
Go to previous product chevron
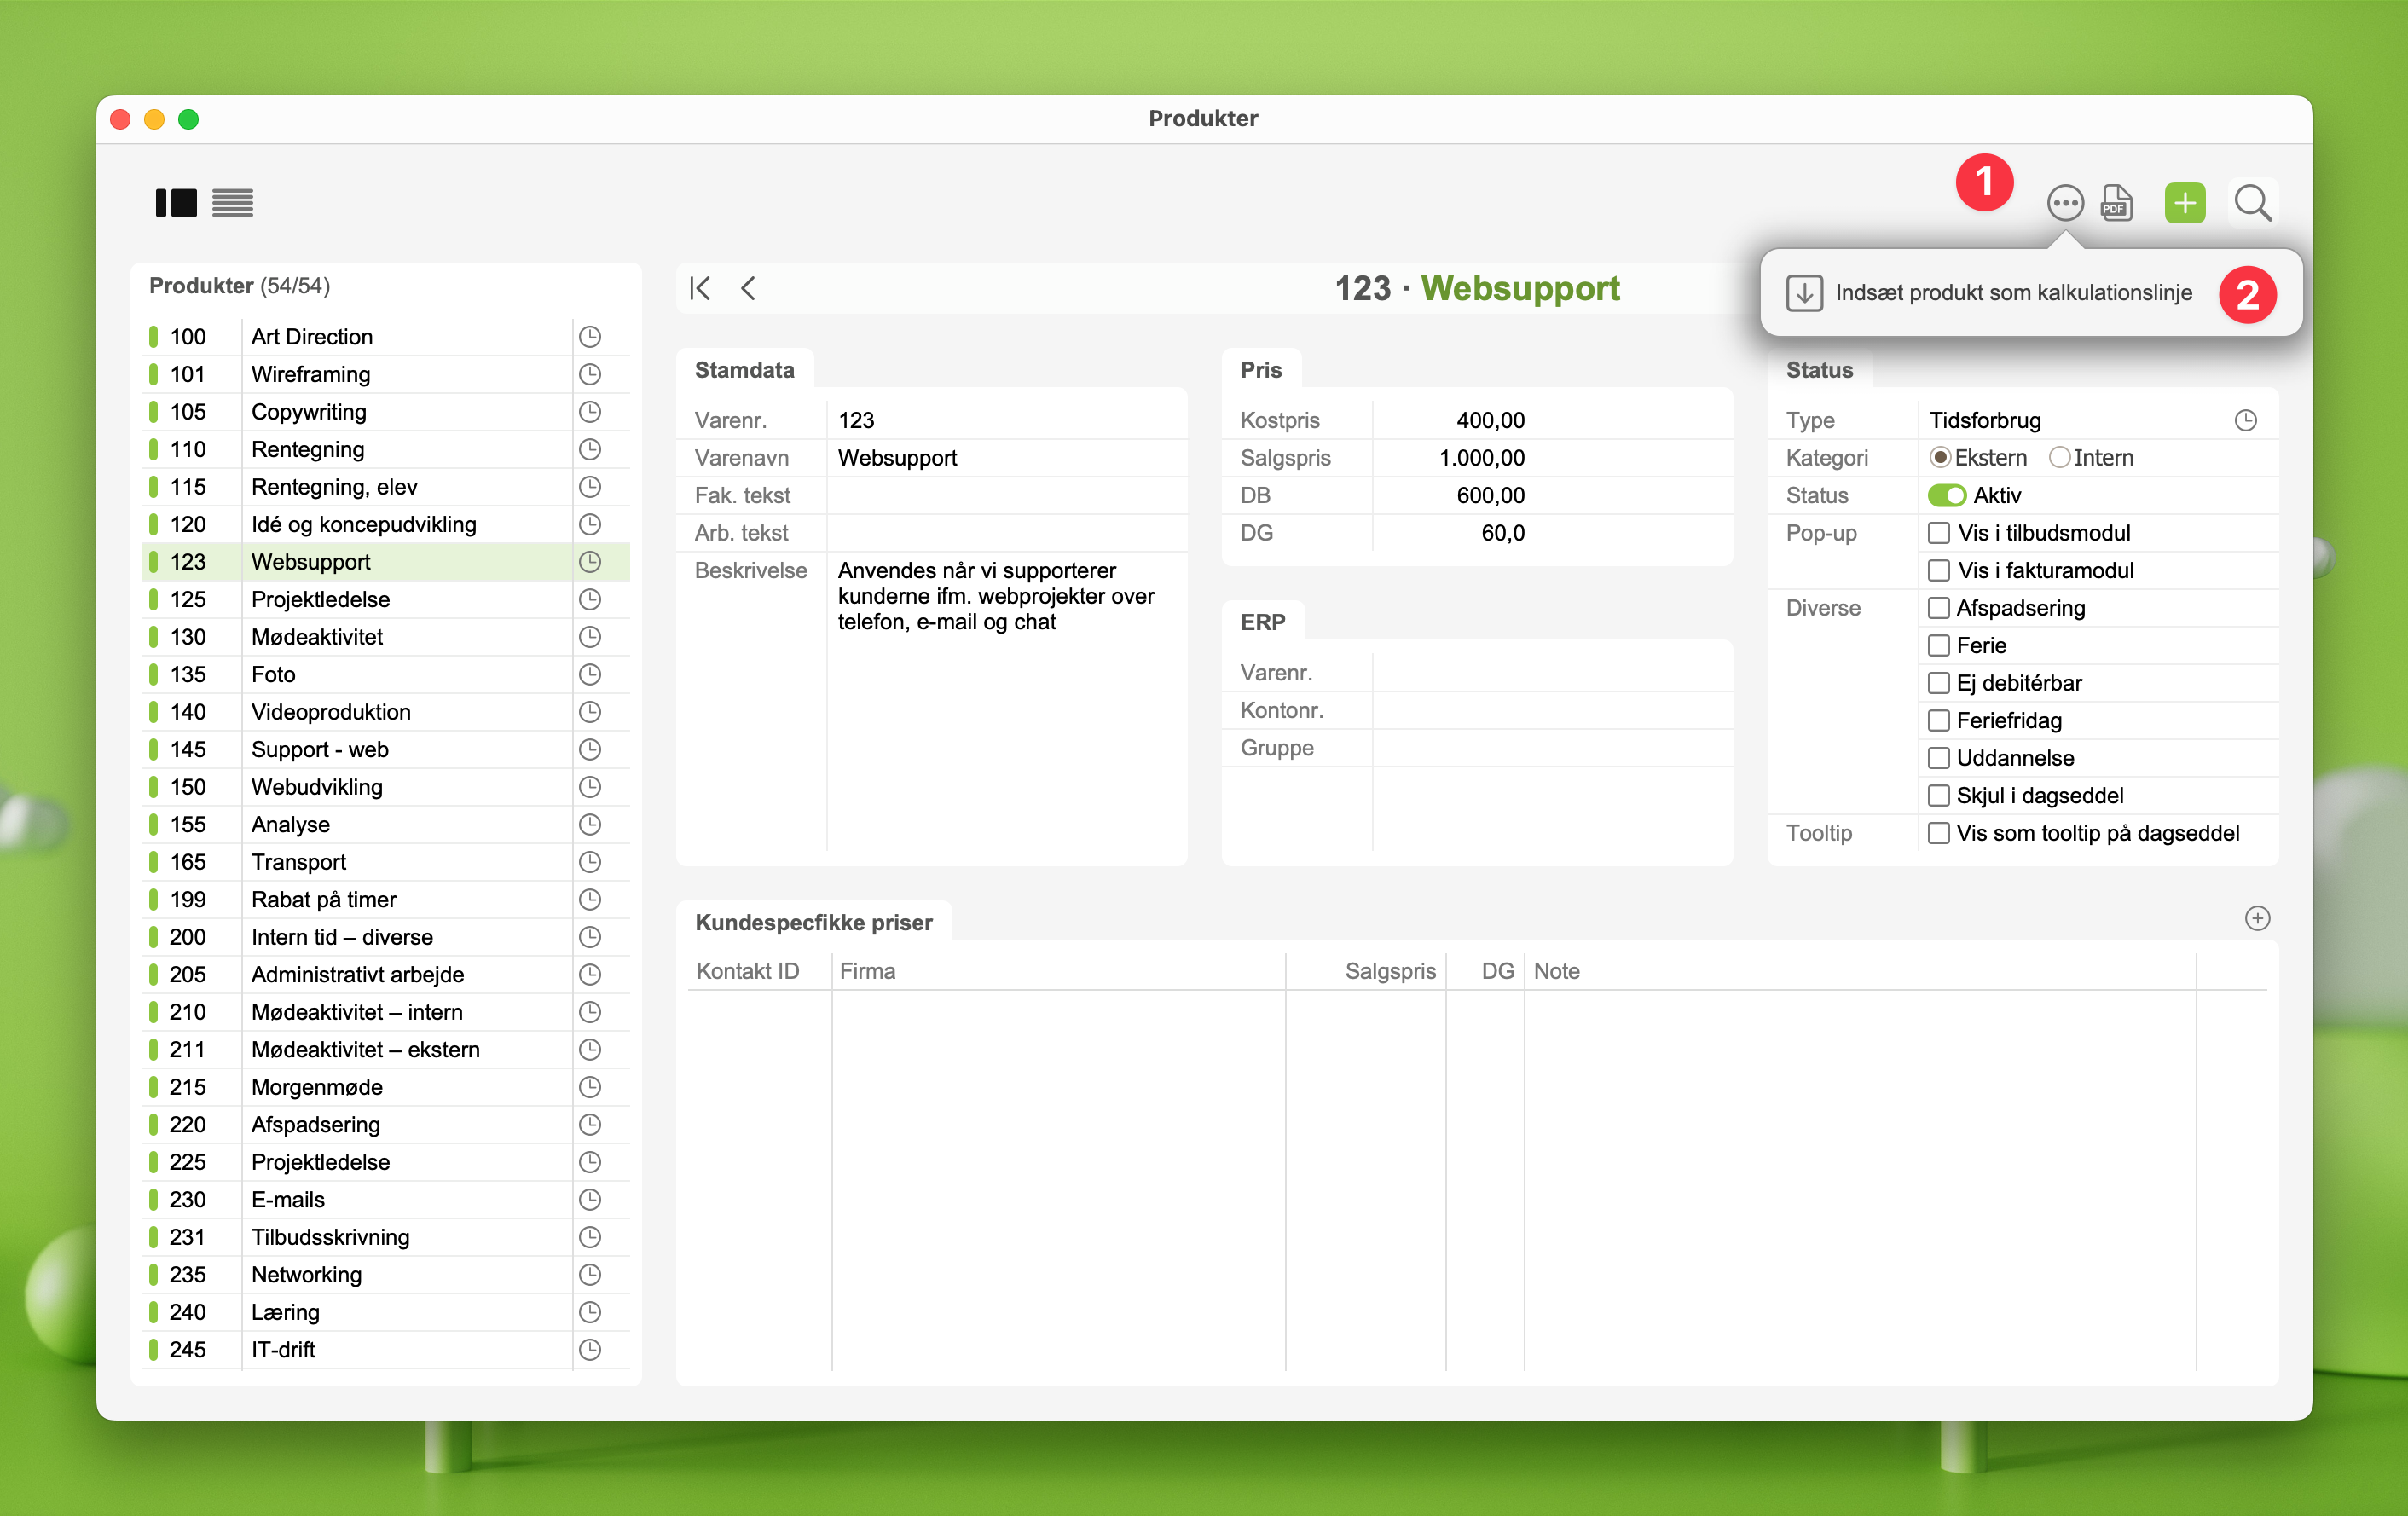pos(748,289)
